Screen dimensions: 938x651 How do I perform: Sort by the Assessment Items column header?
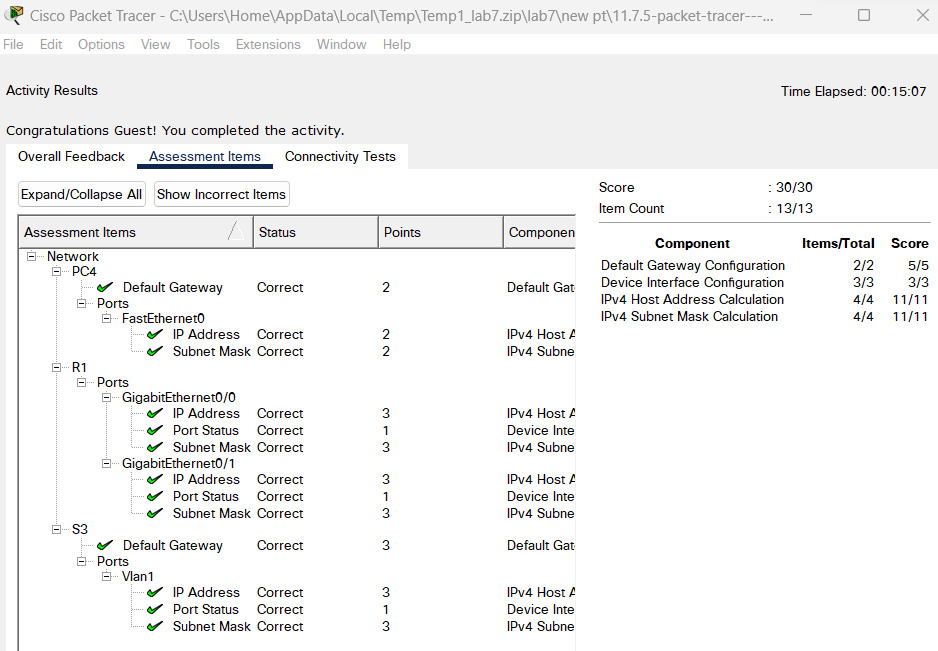click(136, 232)
